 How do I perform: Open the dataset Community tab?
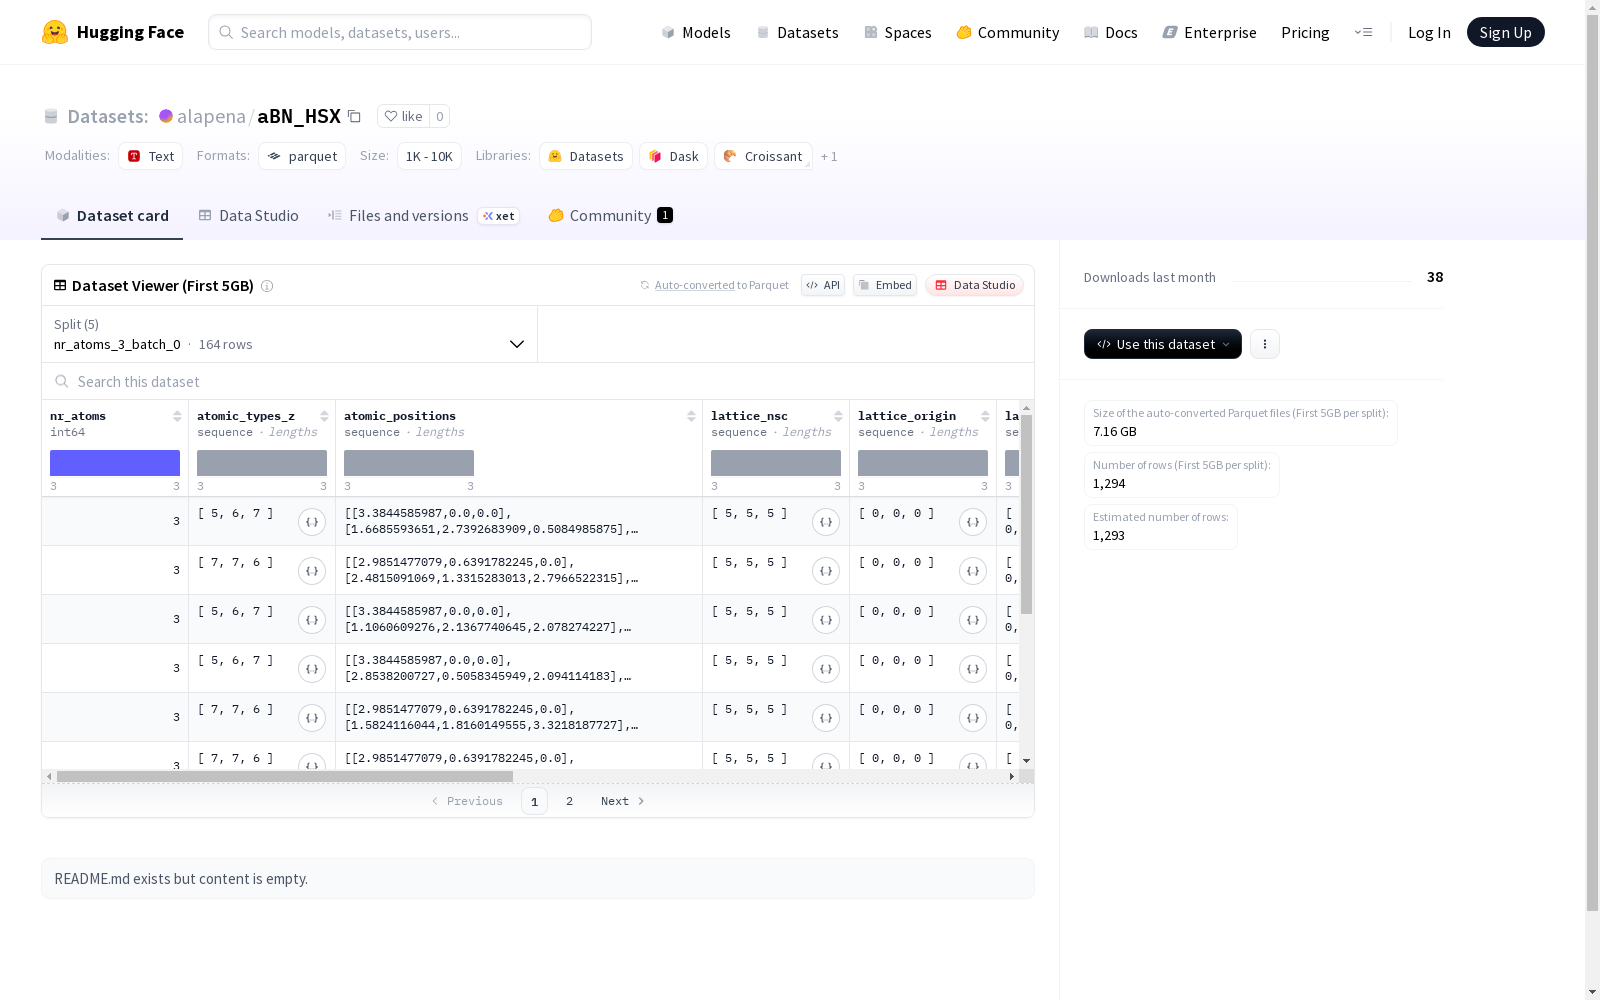click(x=610, y=216)
